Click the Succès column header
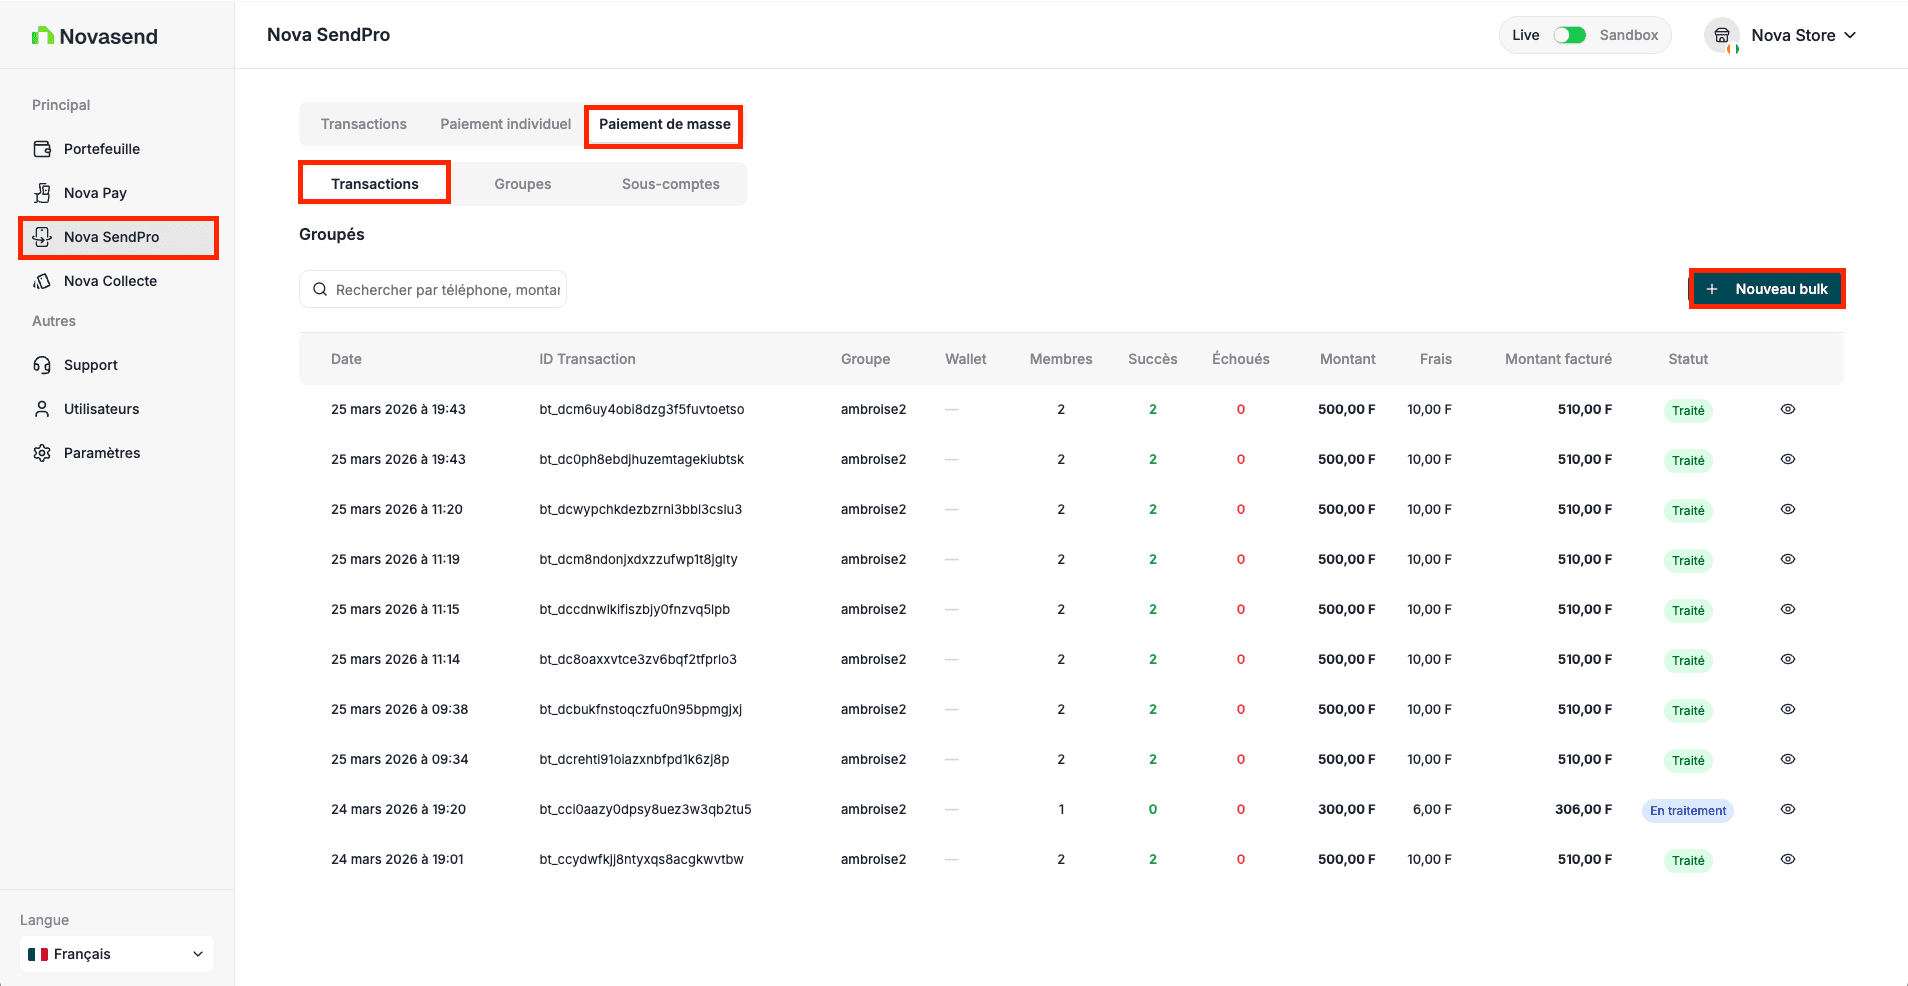The height and width of the screenshot is (986, 1908). [1153, 359]
